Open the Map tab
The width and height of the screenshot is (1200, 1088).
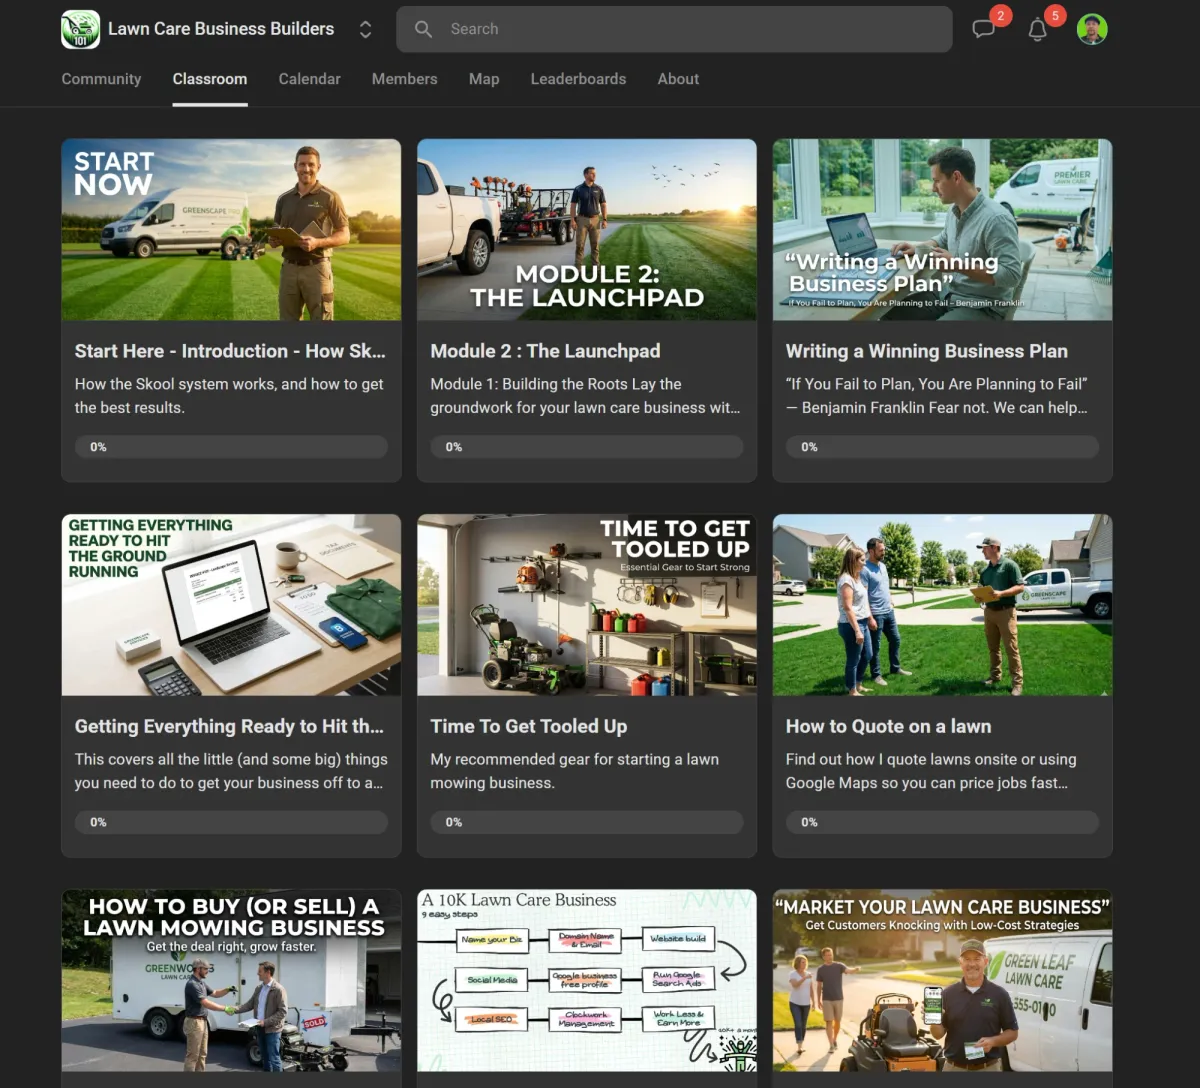484,79
